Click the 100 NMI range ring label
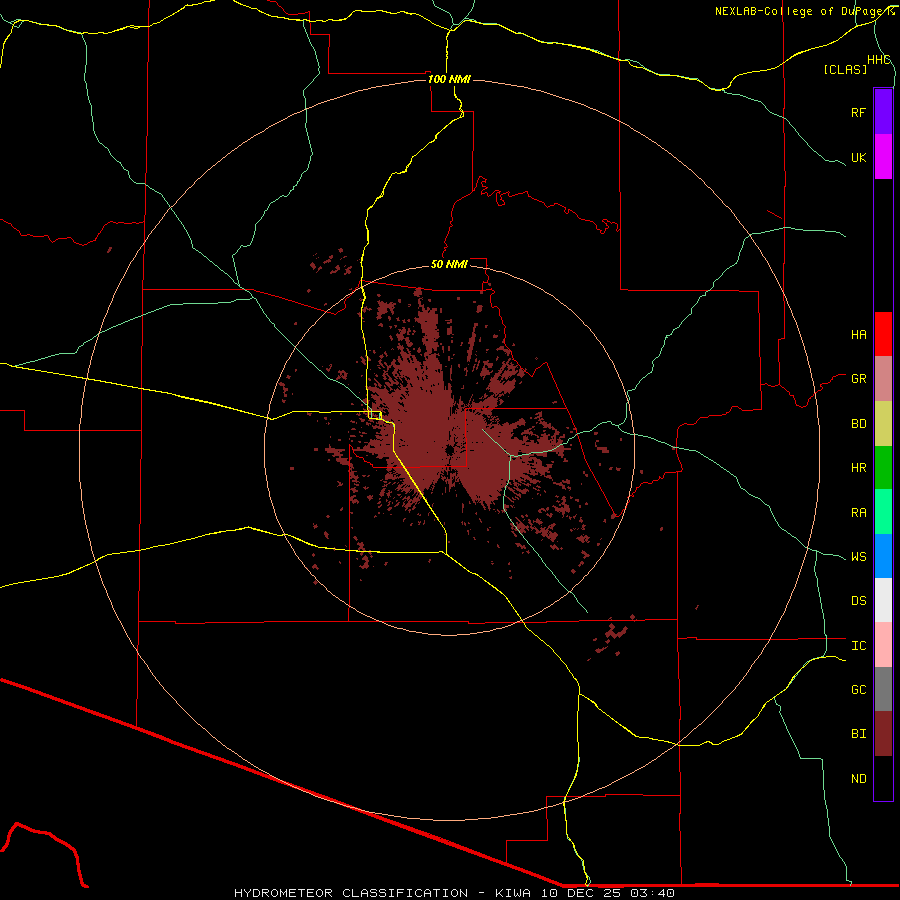 (449, 79)
